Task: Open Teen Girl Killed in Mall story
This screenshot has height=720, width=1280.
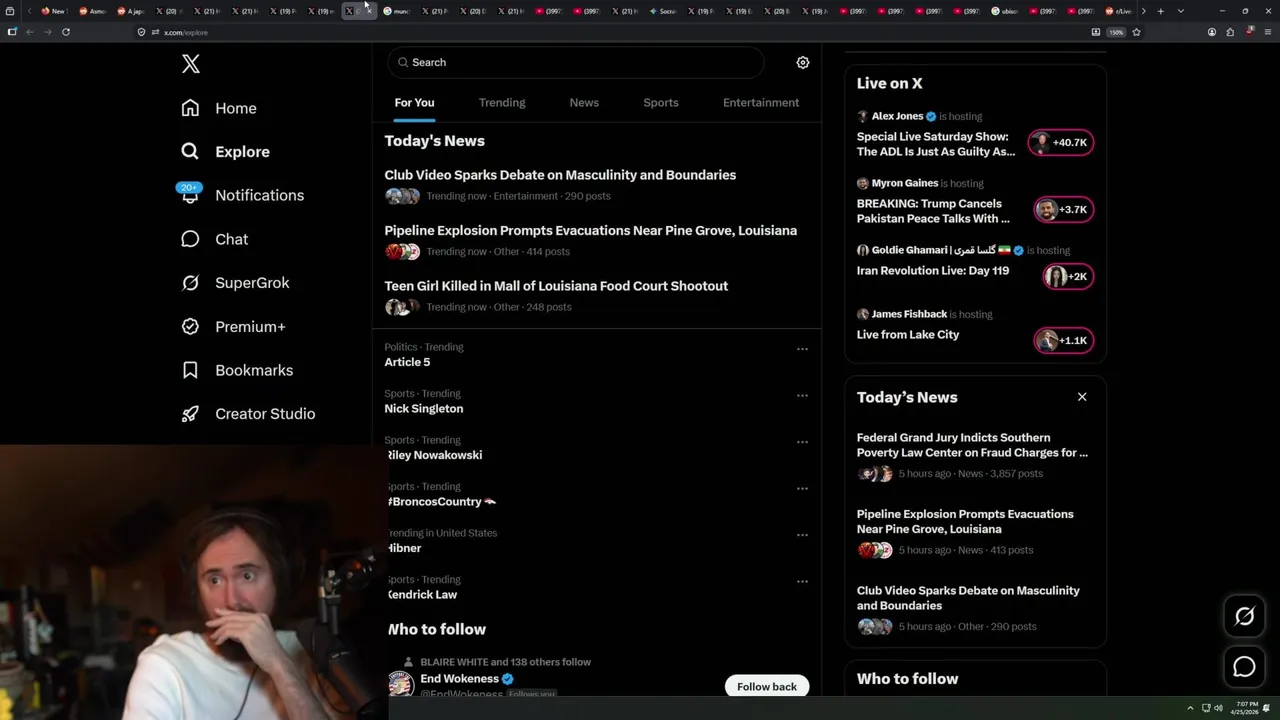Action: (x=556, y=286)
